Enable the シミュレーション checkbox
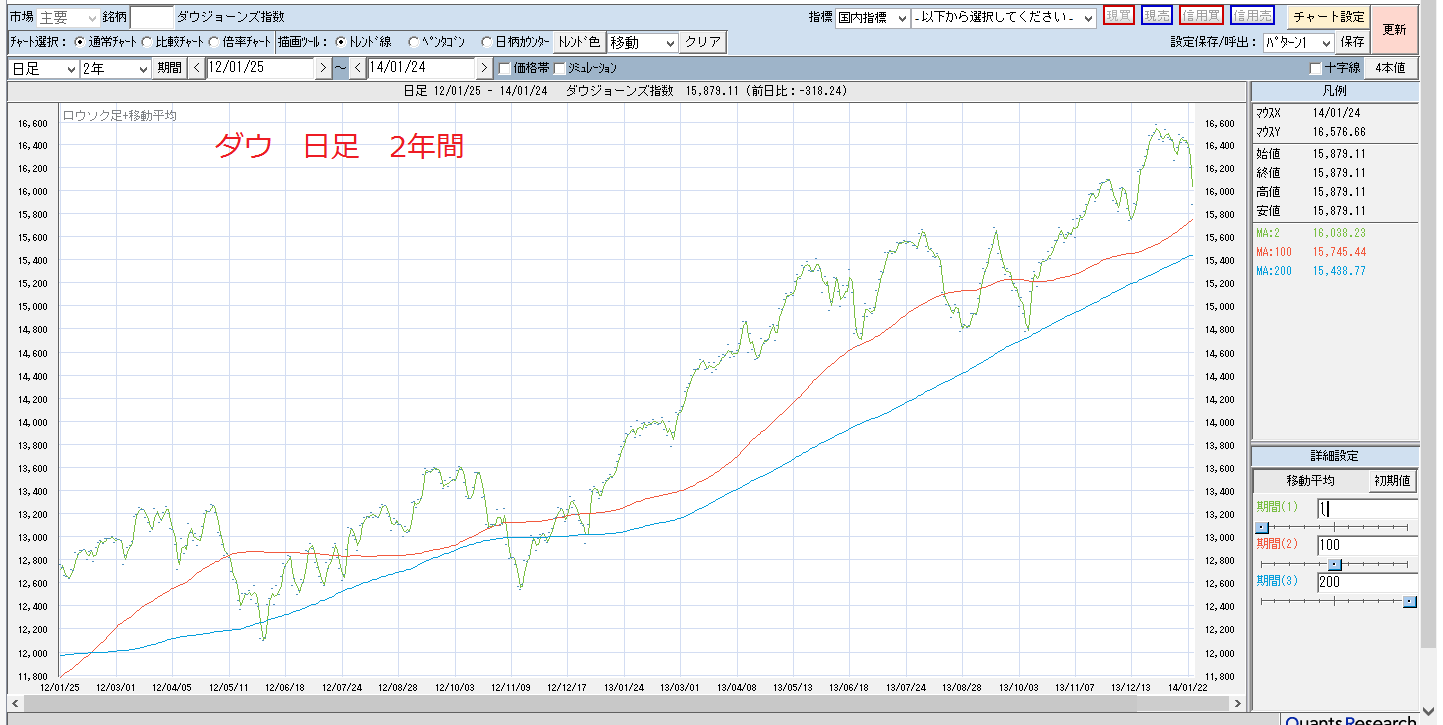Image resolution: width=1443 pixels, height=725 pixels. pos(560,68)
